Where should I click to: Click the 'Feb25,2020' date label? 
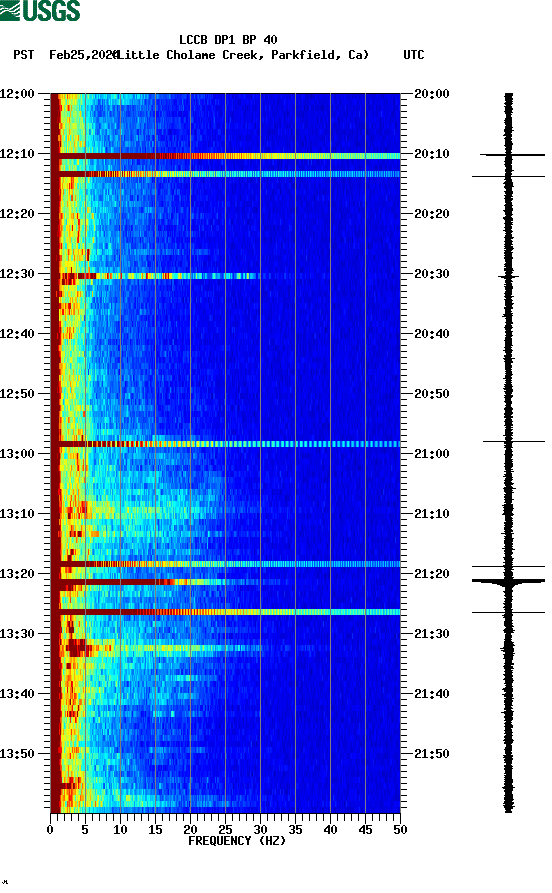(83, 55)
